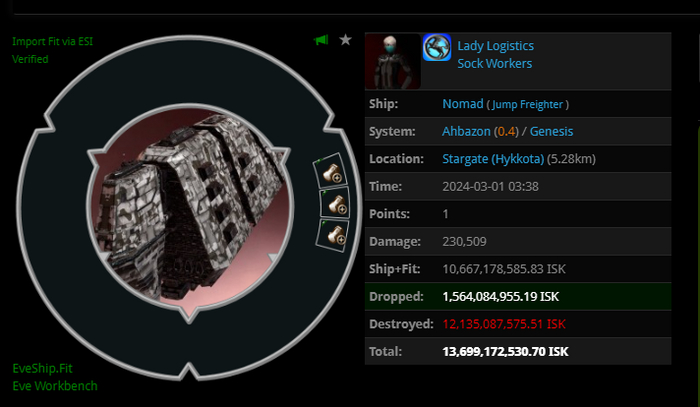
Task: Open the Sock Workers corporation page
Action: pyautogui.click(x=495, y=63)
